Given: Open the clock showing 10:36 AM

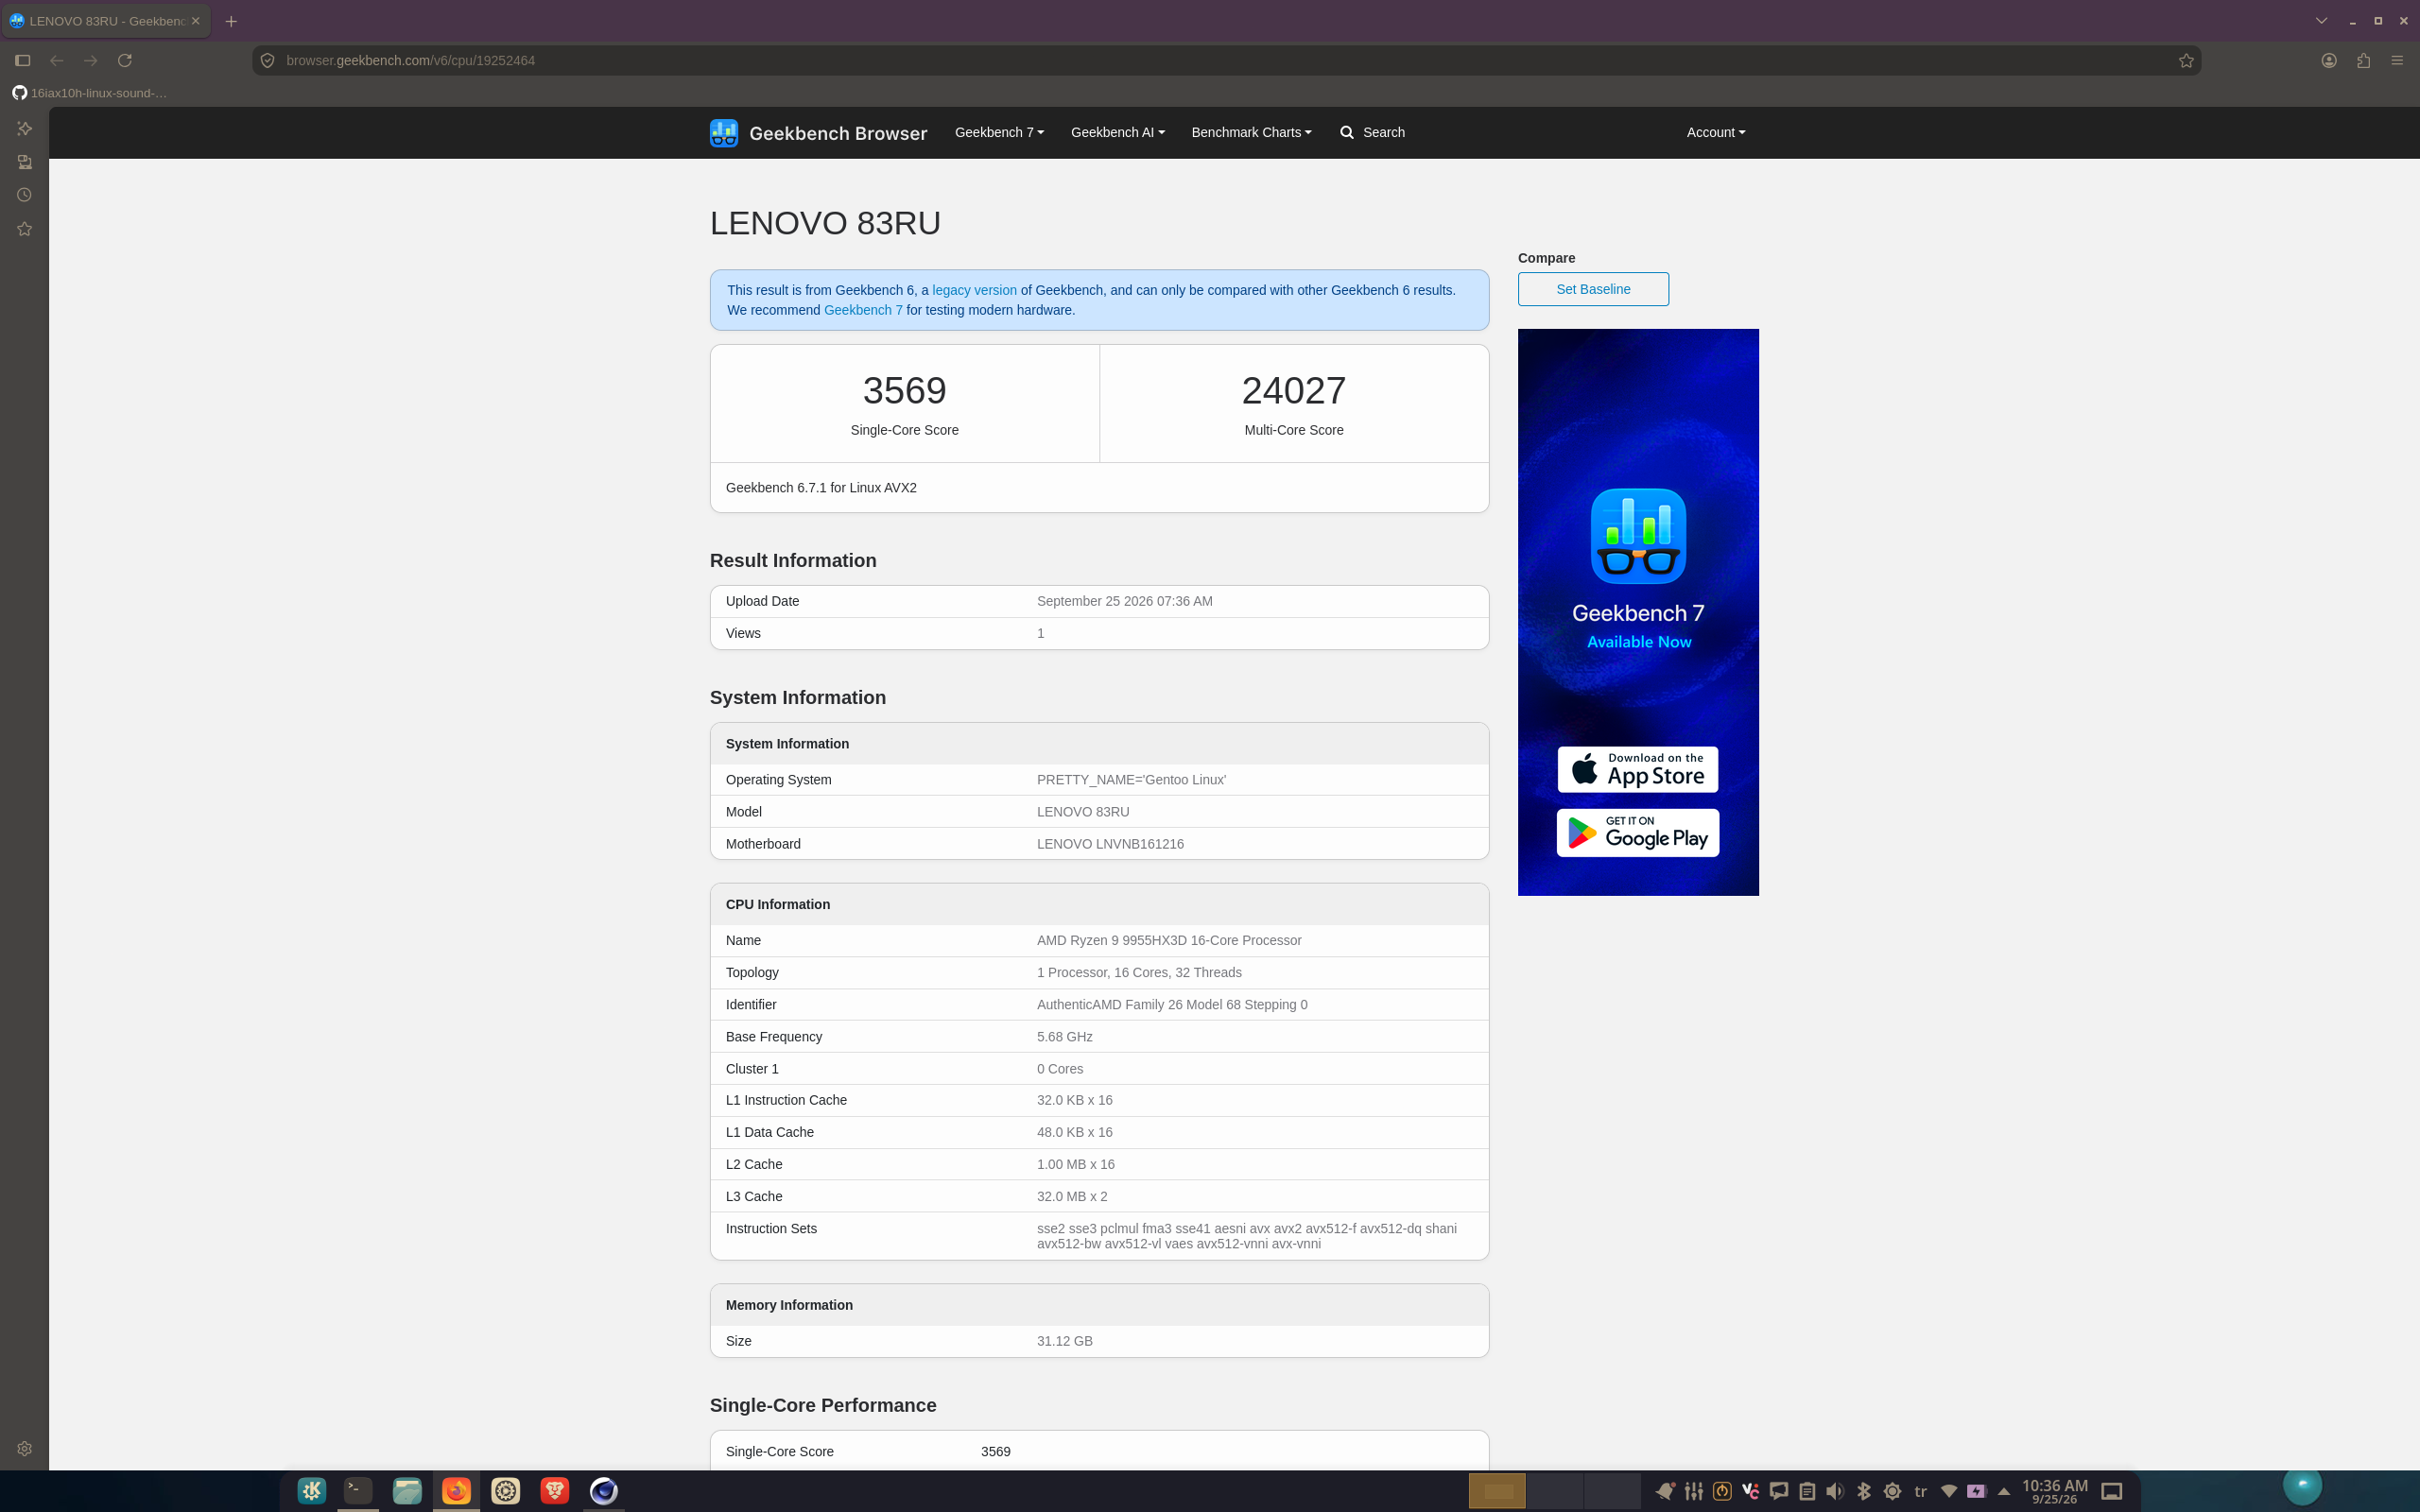Looking at the screenshot, I should pyautogui.click(x=2054, y=1491).
